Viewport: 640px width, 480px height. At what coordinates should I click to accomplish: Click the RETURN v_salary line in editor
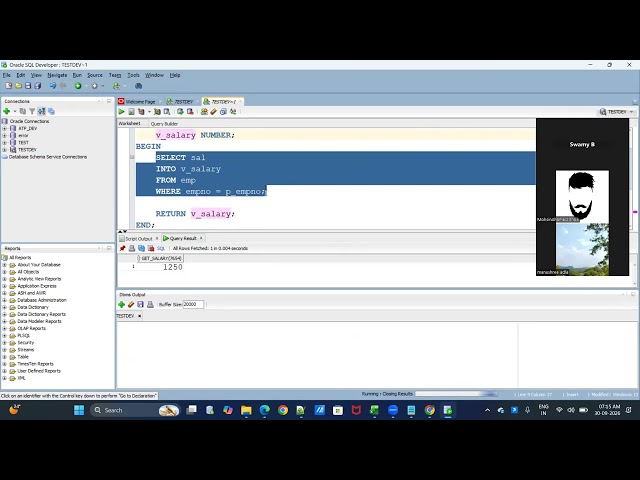click(x=195, y=213)
